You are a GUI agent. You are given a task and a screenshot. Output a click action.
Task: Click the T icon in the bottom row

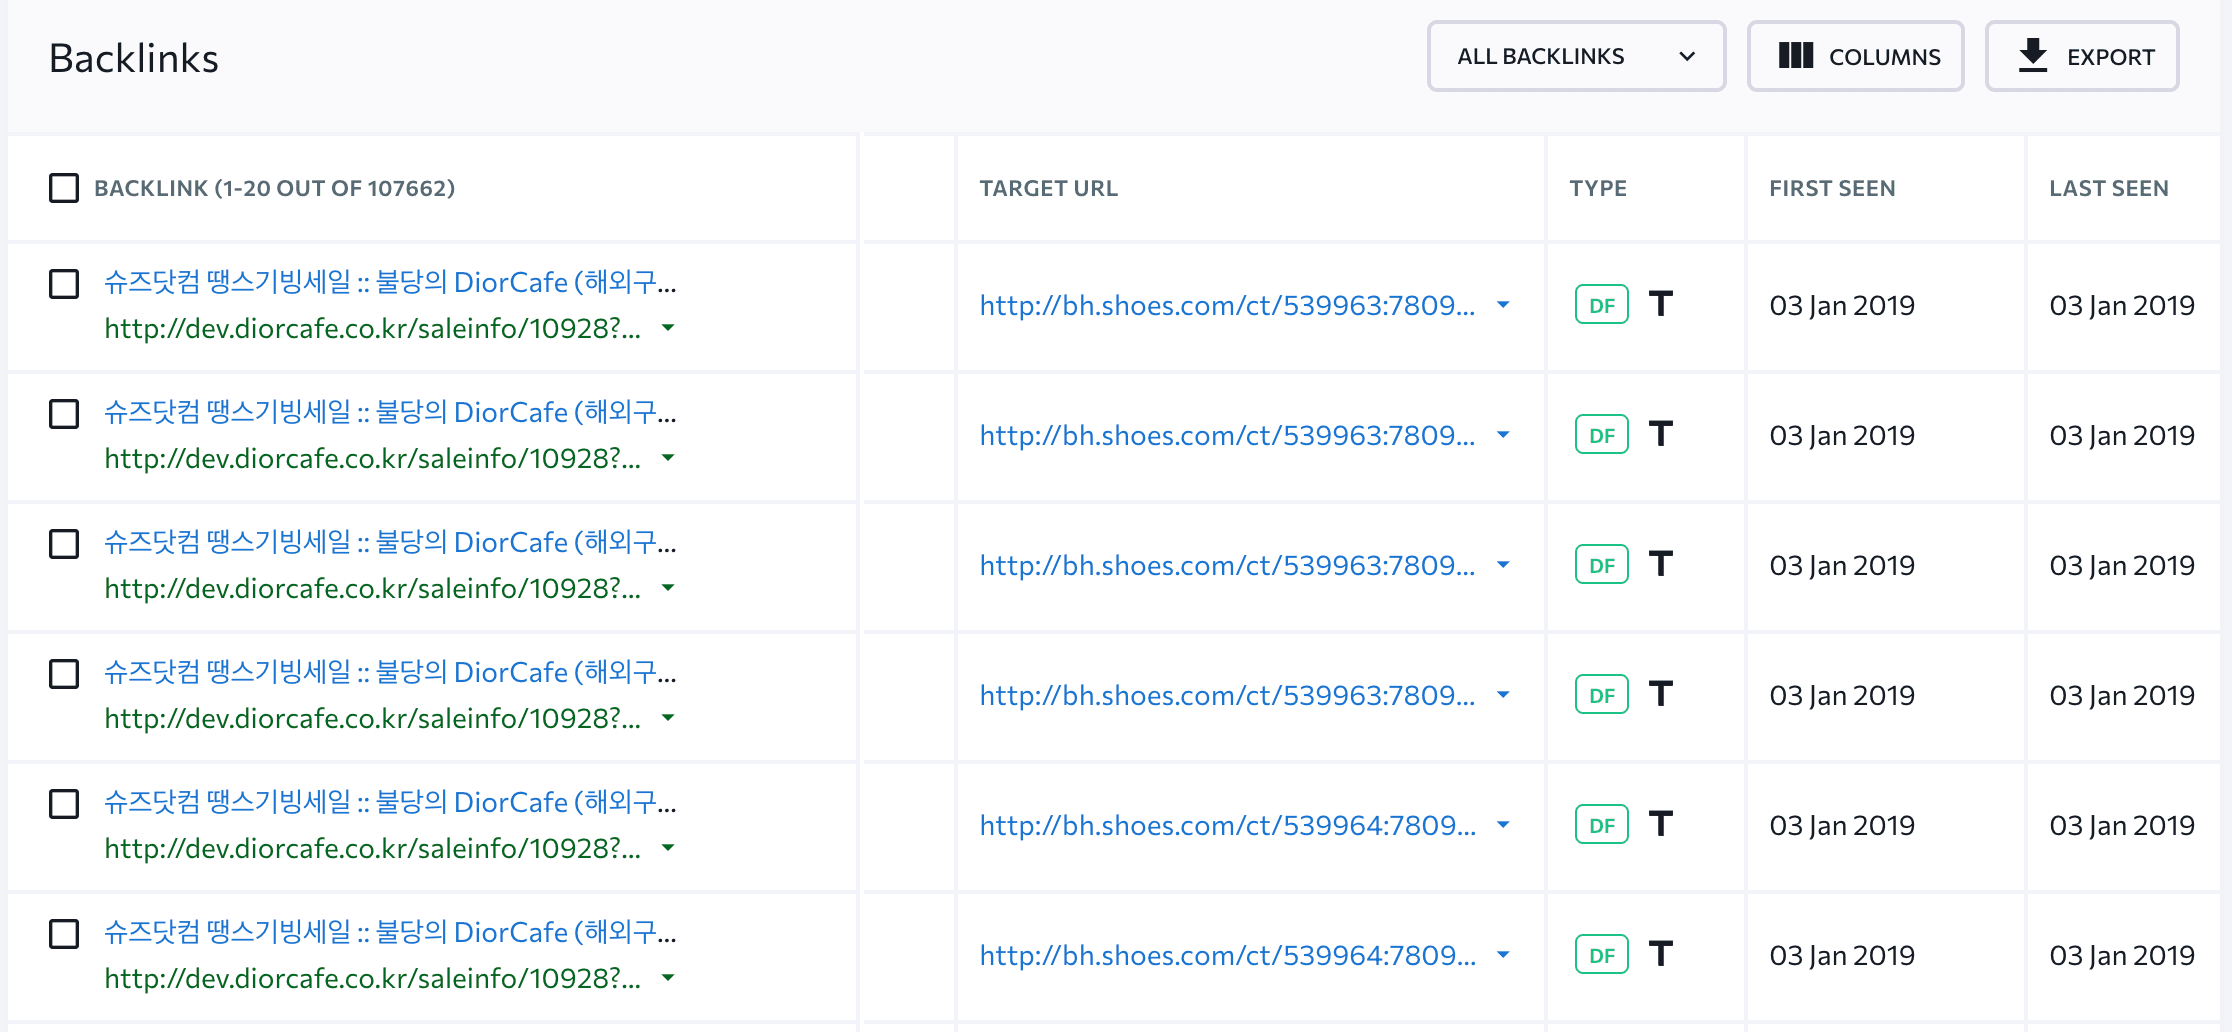coord(1661,954)
